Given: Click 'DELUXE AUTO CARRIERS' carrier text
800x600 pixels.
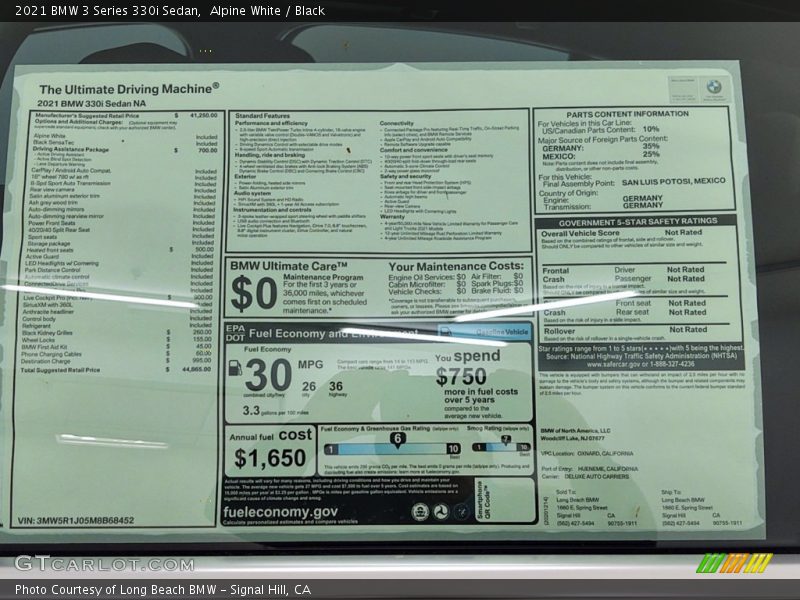Looking at the screenshot, I should click(x=596, y=476).
